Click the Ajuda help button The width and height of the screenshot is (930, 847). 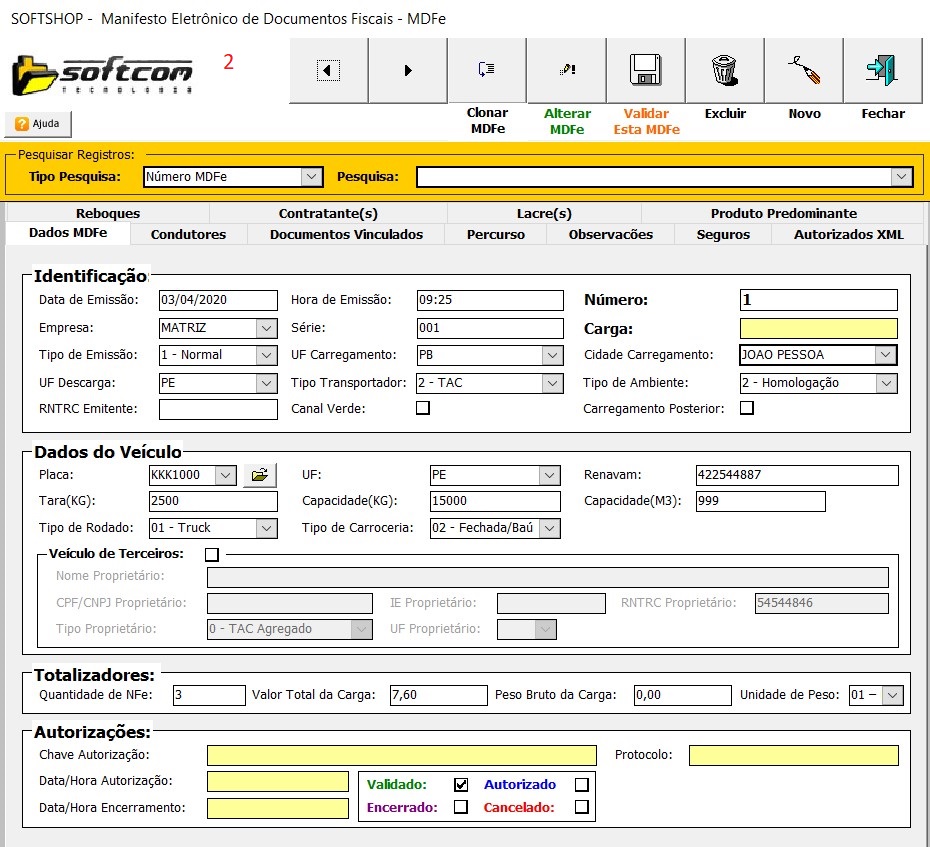38,124
